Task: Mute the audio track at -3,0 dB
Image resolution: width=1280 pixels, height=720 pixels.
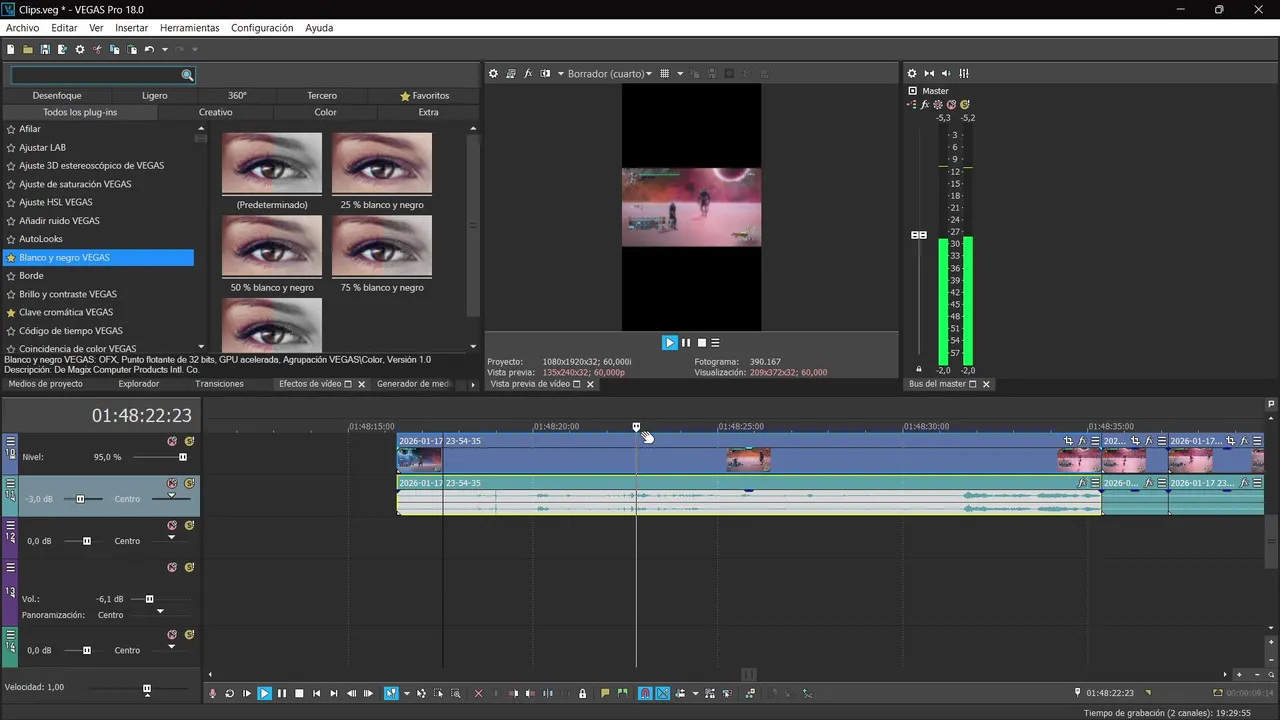Action: [172, 483]
